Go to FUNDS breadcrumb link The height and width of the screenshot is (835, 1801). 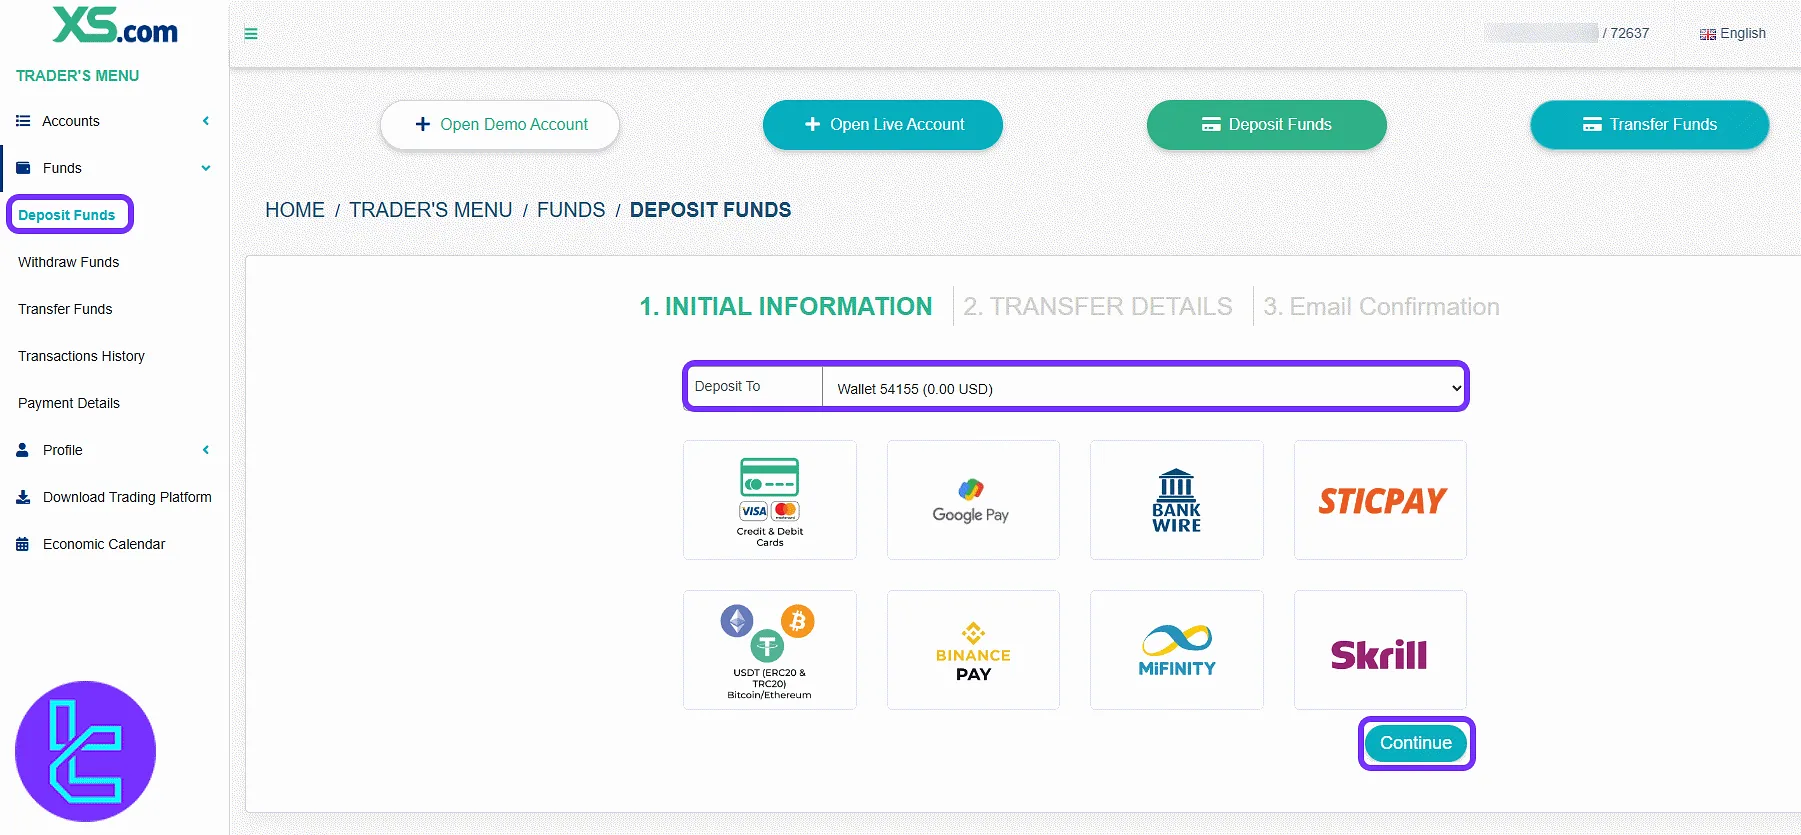tap(571, 210)
